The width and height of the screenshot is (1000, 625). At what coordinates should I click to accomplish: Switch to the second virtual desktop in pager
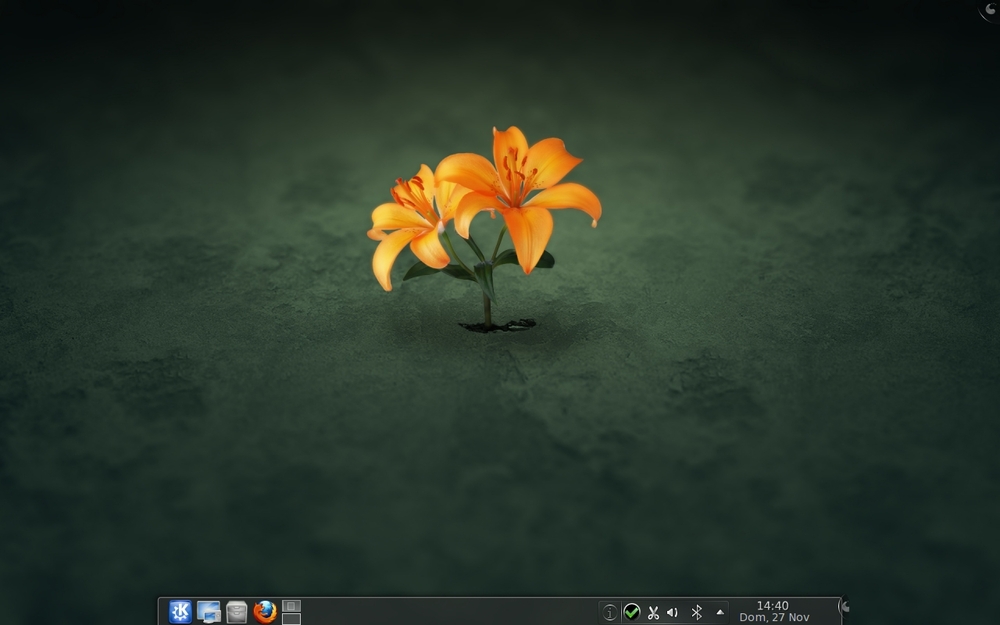pyautogui.click(x=291, y=619)
